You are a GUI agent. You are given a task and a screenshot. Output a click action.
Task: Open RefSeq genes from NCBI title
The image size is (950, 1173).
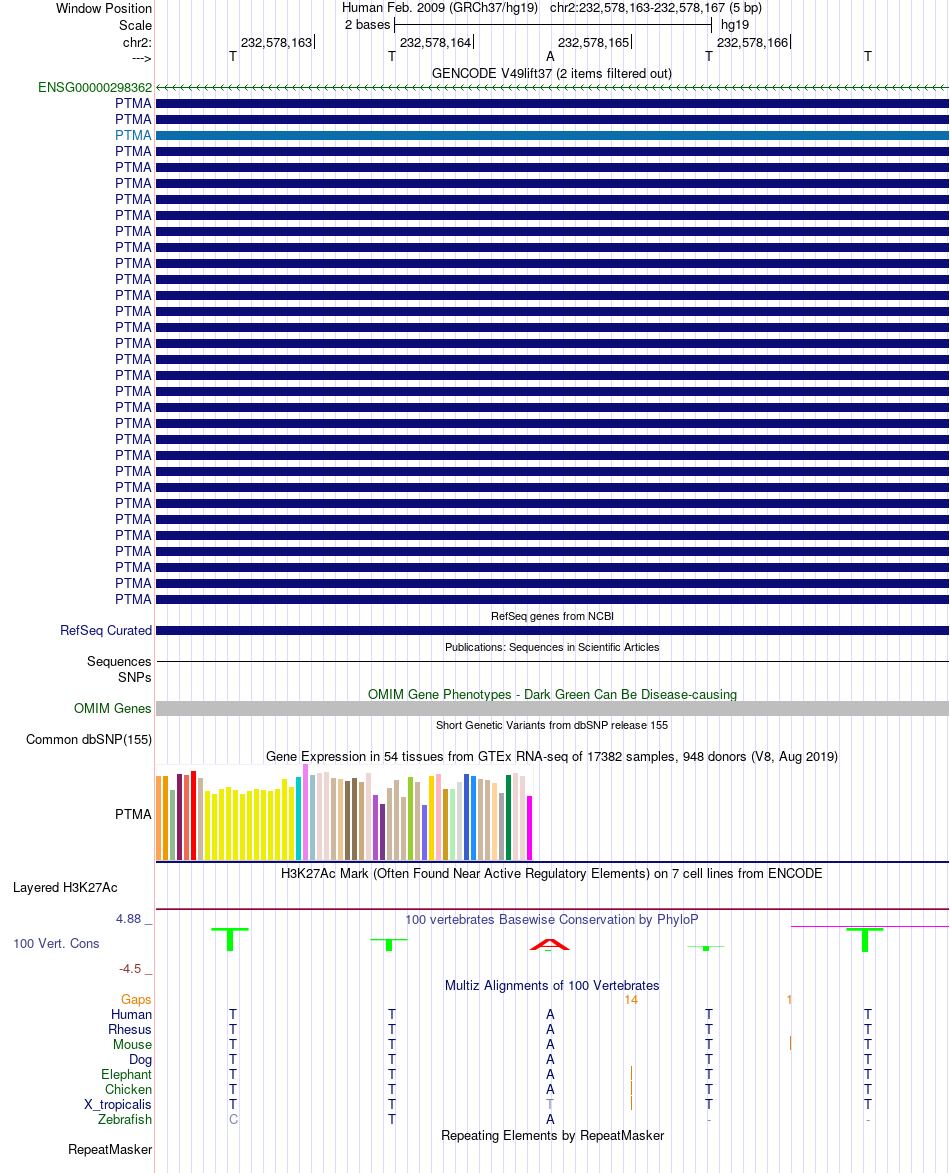coord(552,616)
